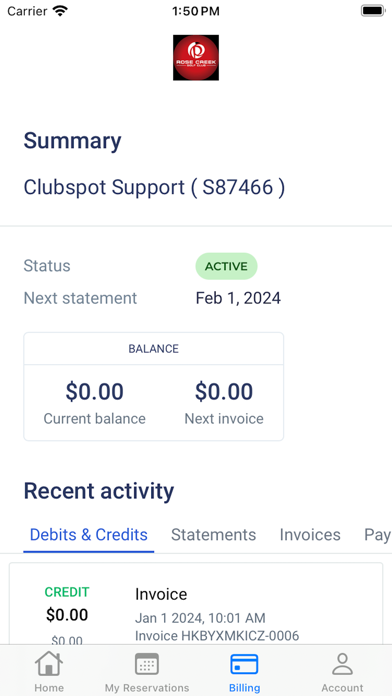Image resolution: width=392 pixels, height=696 pixels.
Task: Tap the $0.00 Current balance figure
Action: point(95,392)
